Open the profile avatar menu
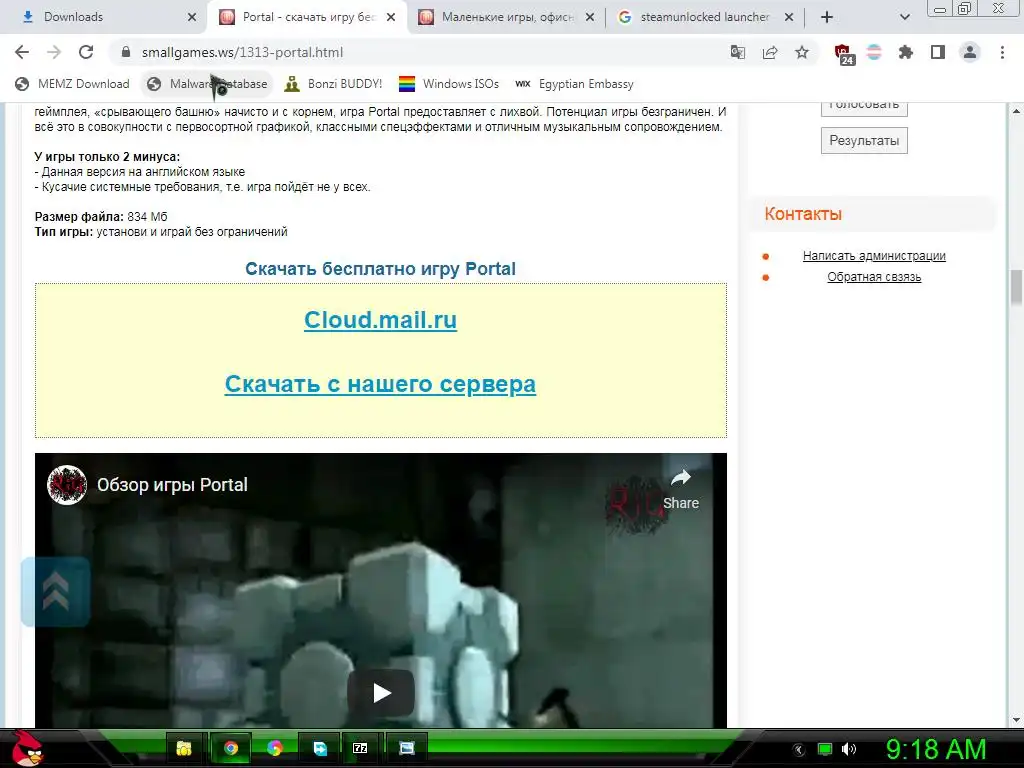1024x768 pixels. pos(970,52)
